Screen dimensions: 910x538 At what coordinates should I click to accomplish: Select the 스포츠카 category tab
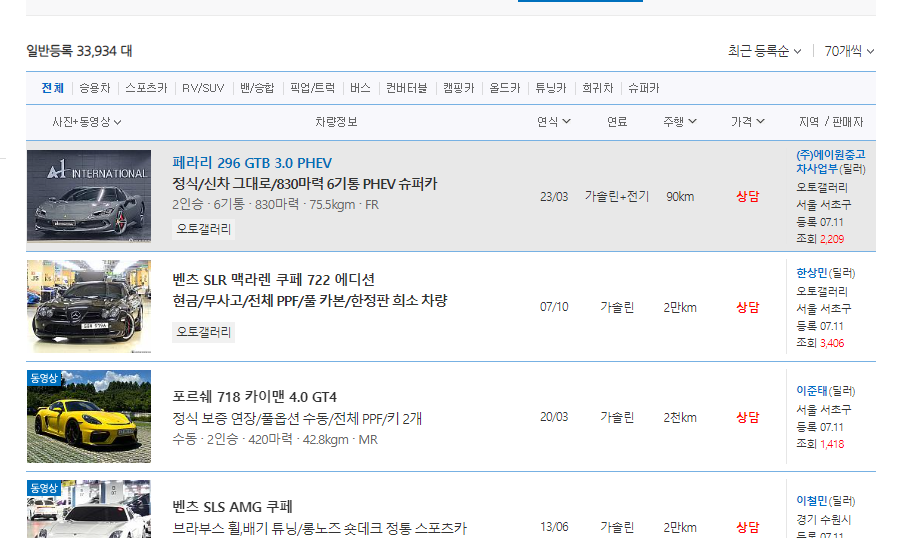(146, 88)
